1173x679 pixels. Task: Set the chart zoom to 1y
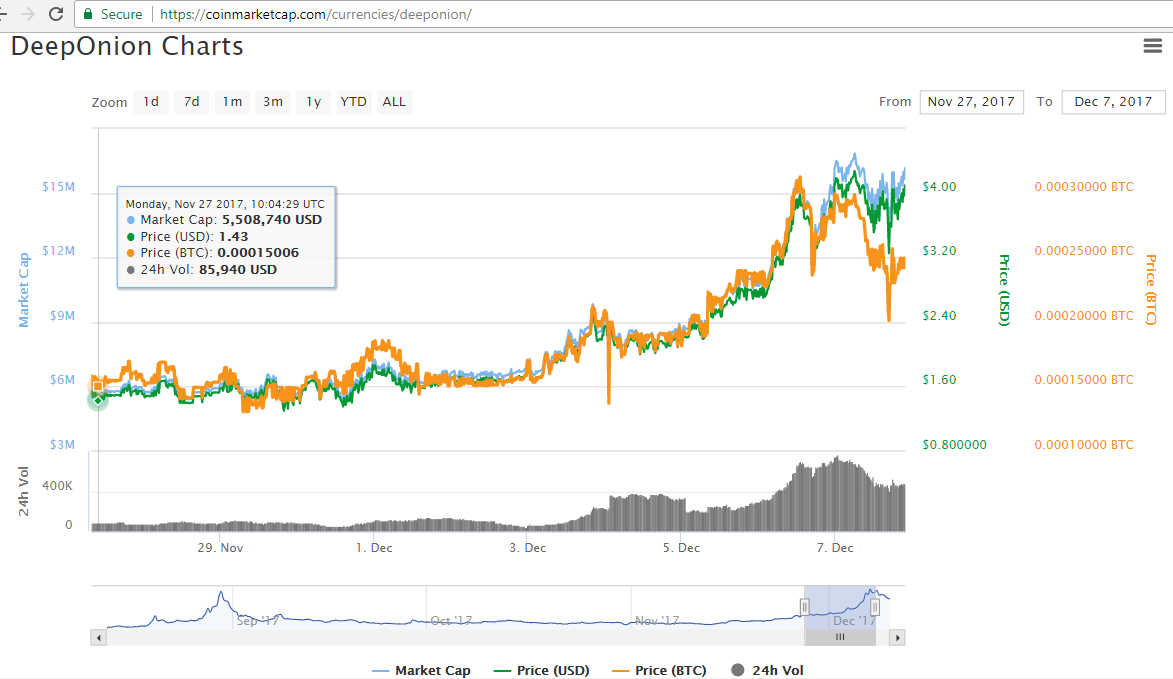pyautogui.click(x=313, y=102)
